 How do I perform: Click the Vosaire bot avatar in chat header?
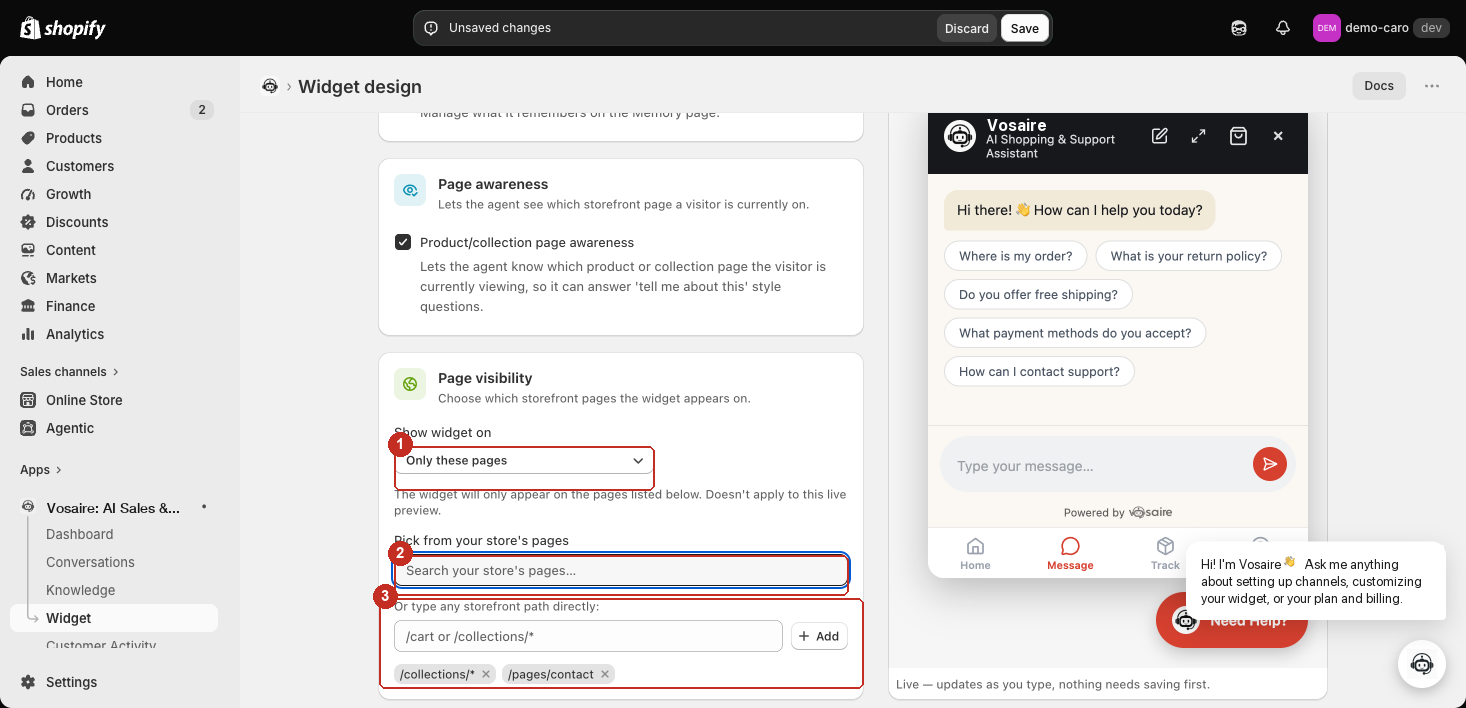[960, 136]
